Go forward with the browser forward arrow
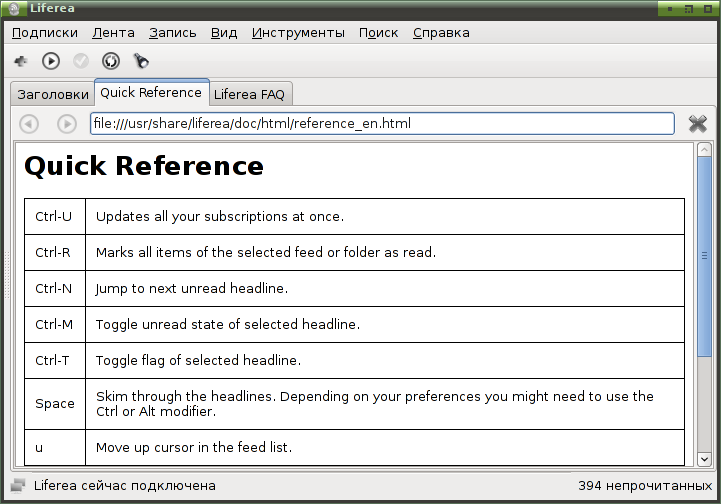Viewport: 721px width, 504px height. [67, 124]
